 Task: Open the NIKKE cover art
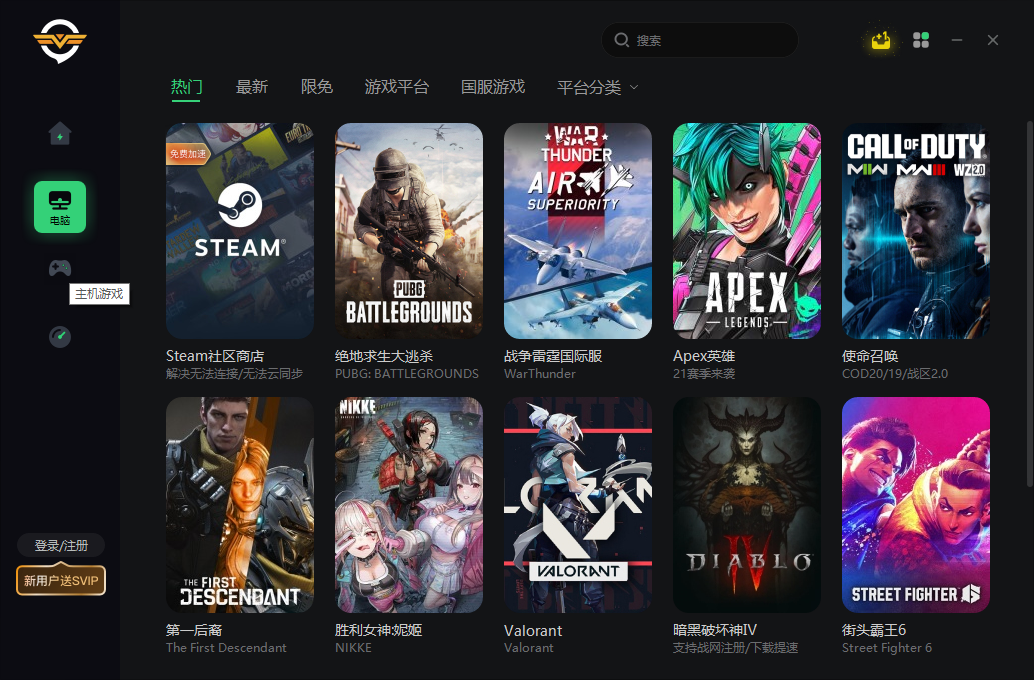click(x=409, y=505)
